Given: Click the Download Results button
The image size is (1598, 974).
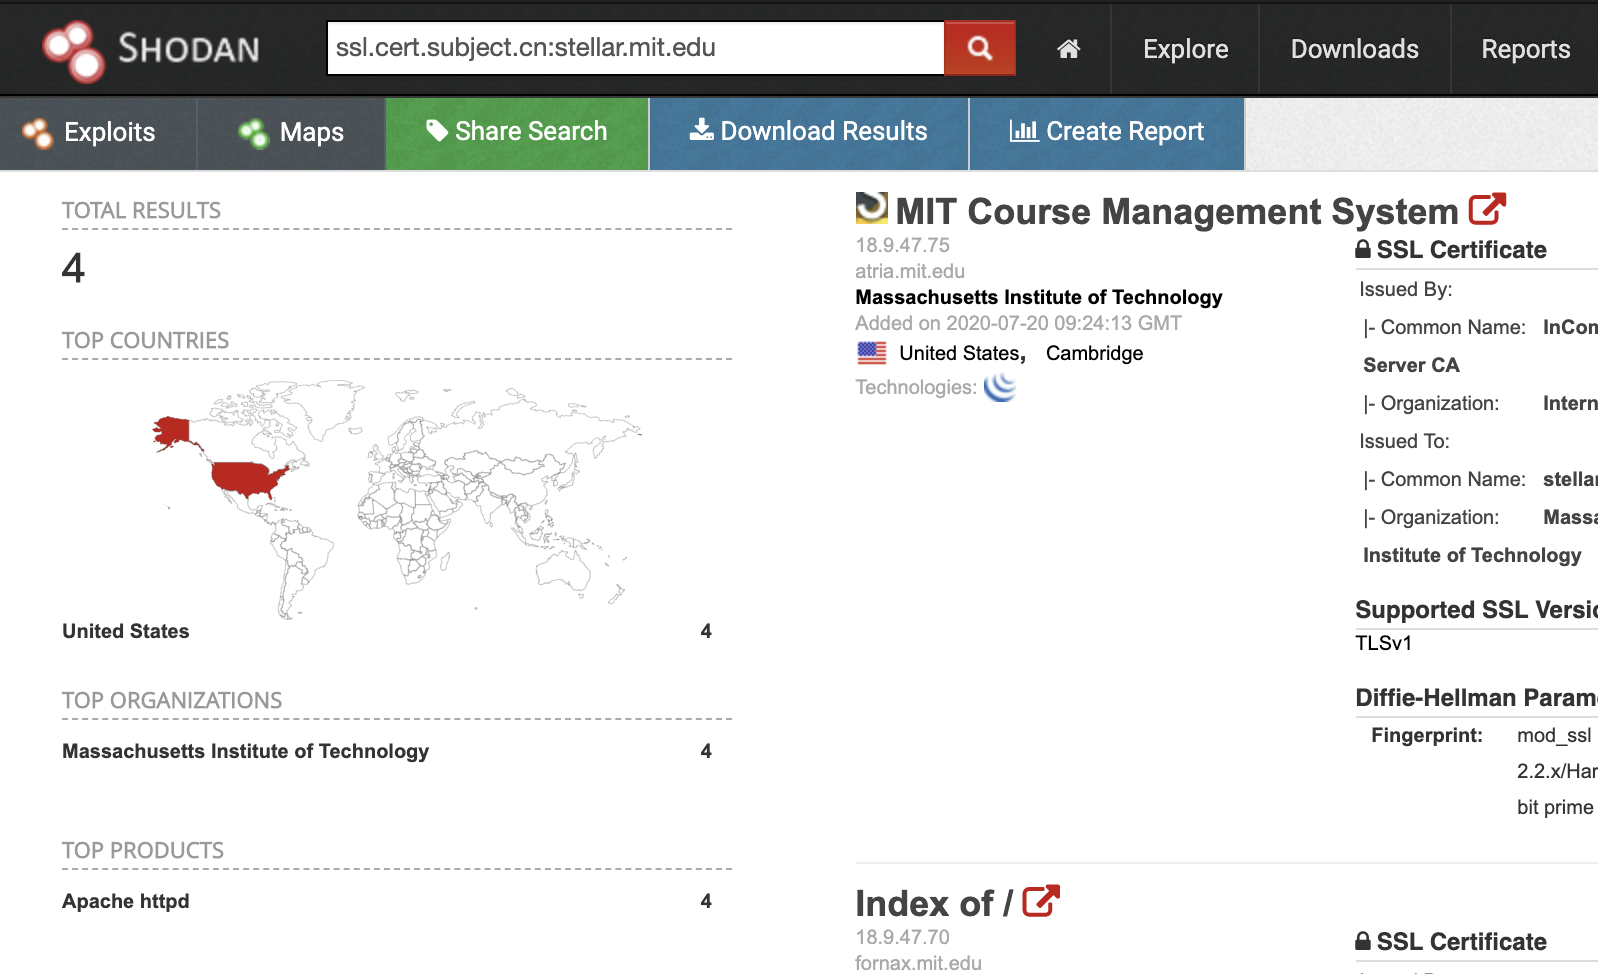Looking at the screenshot, I should [x=809, y=133].
